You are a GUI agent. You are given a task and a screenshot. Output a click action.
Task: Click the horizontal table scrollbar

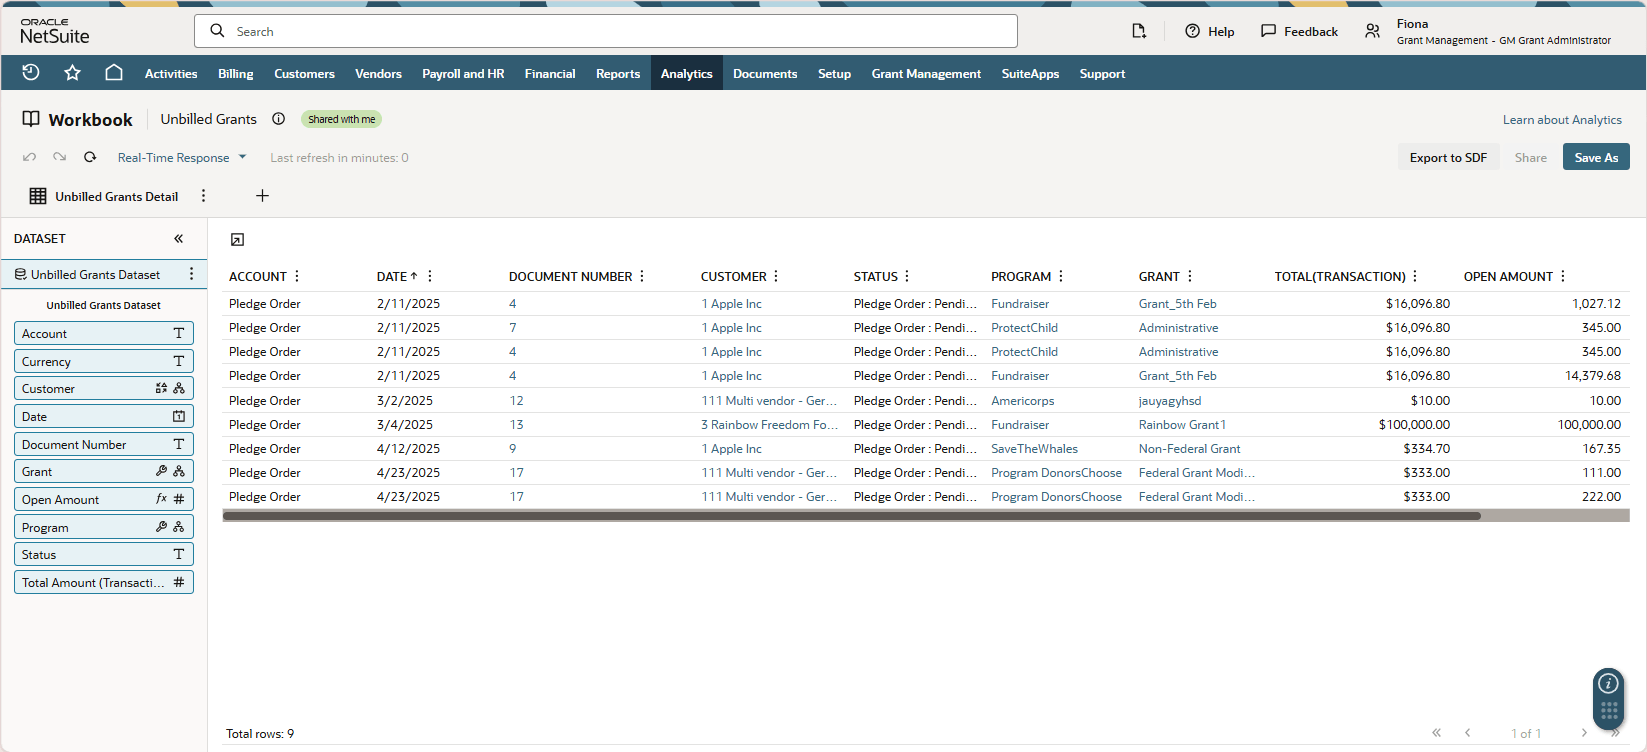click(x=852, y=516)
